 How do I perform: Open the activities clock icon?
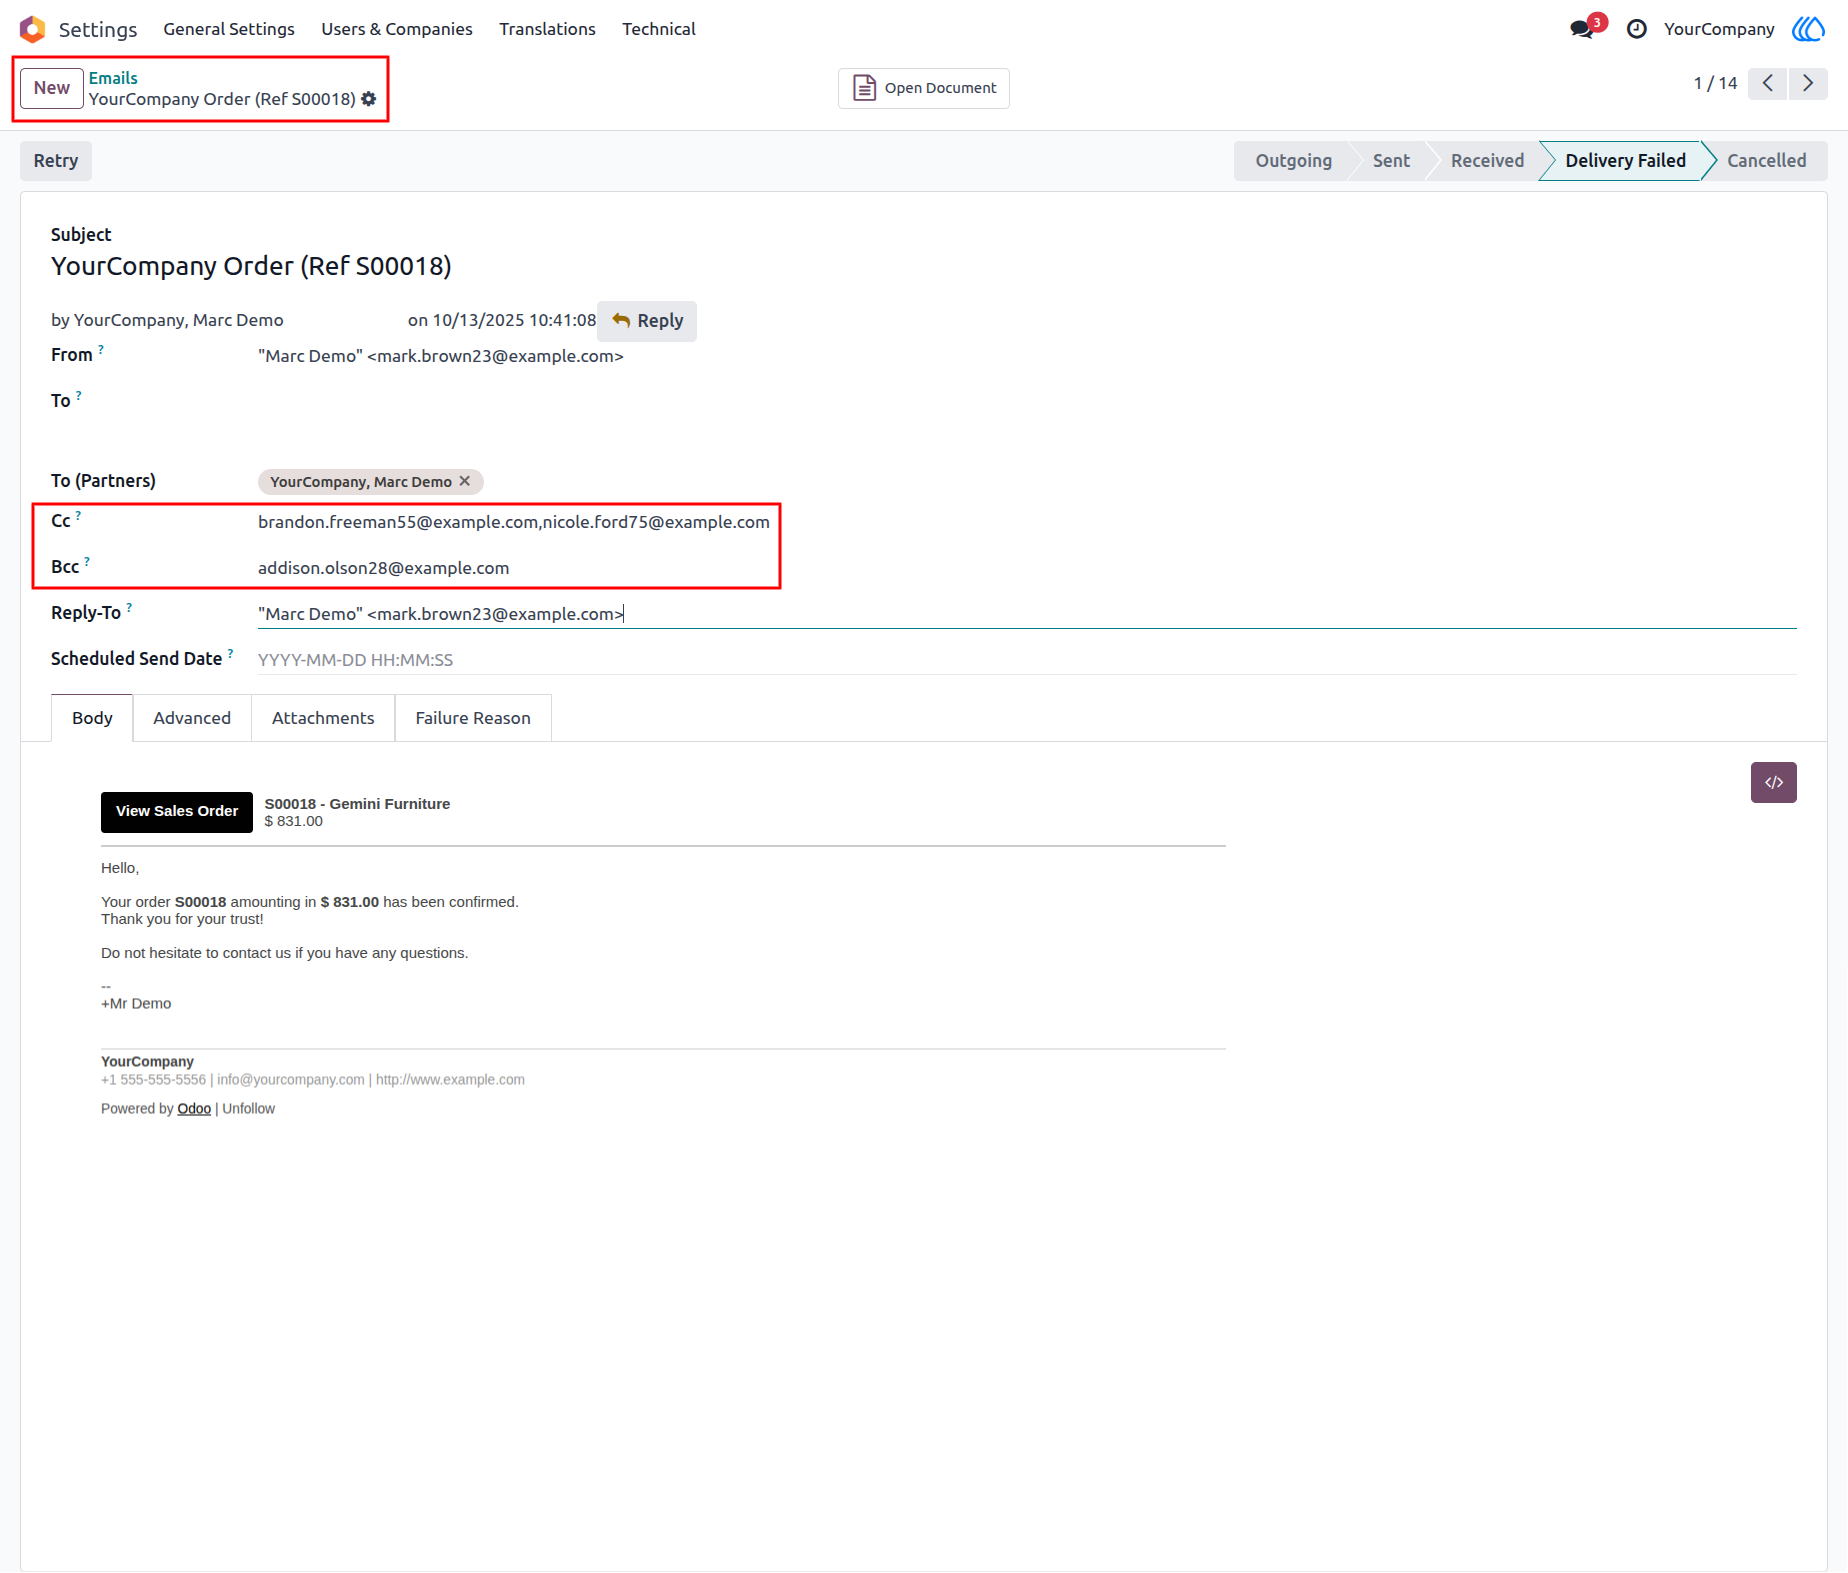coord(1636,29)
